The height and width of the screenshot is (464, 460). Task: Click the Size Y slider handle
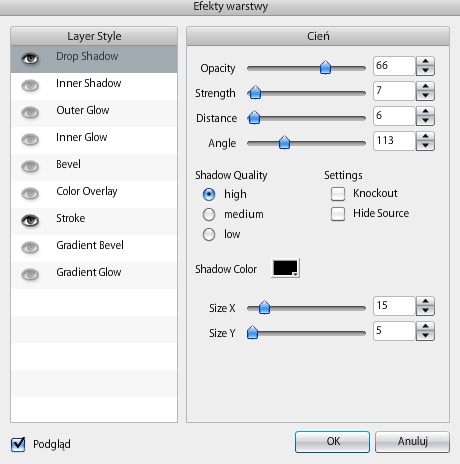(252, 332)
